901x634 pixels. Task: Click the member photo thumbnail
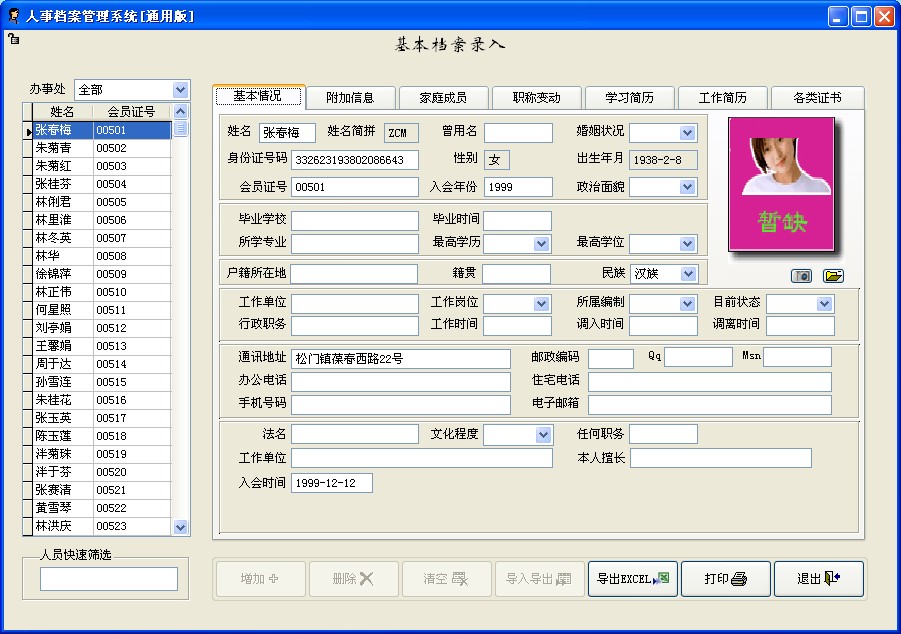coord(781,184)
